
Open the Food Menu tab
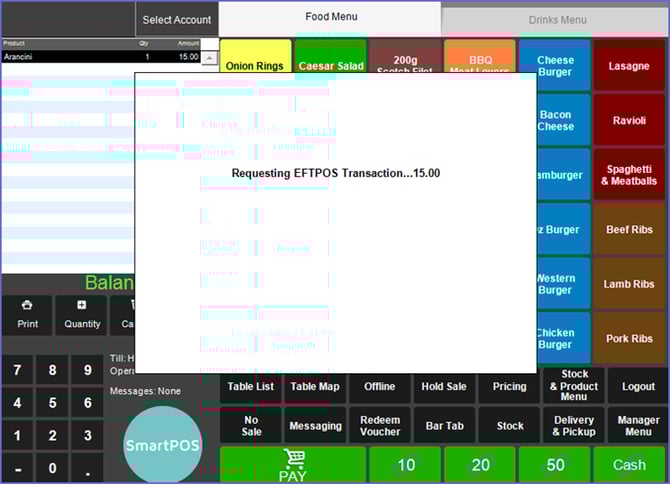pos(330,17)
